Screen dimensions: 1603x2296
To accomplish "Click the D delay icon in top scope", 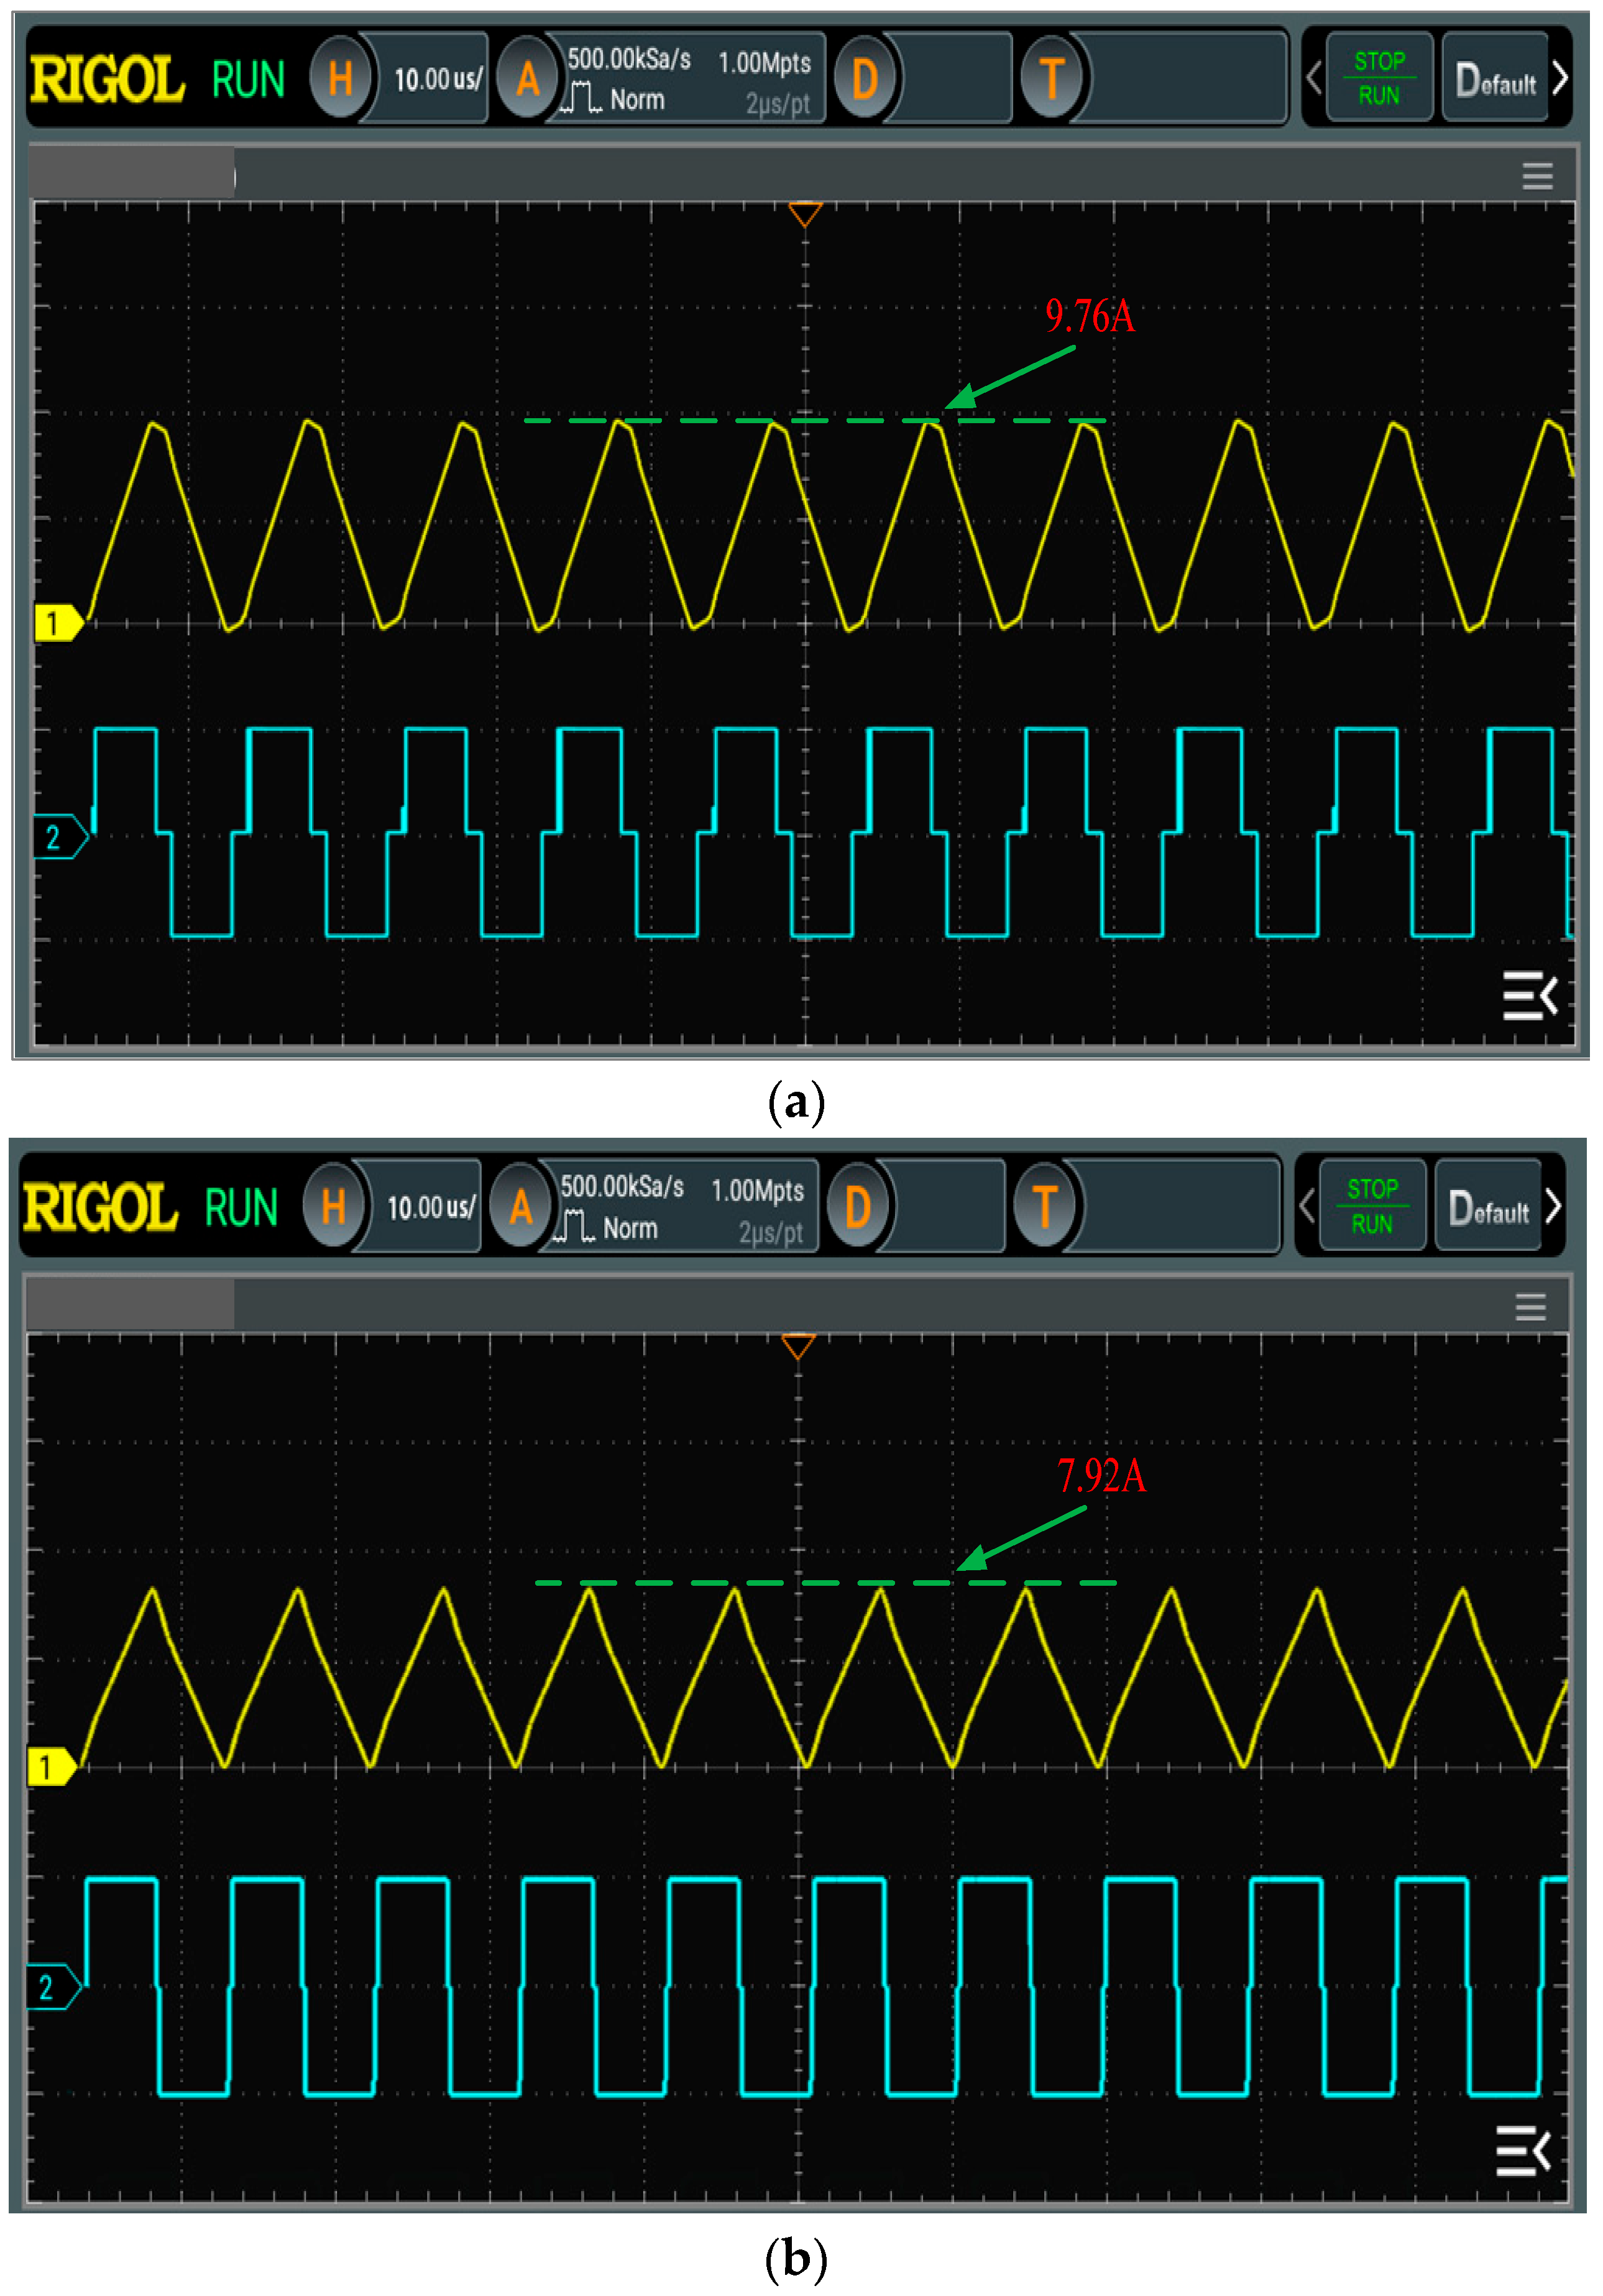I will [x=864, y=78].
